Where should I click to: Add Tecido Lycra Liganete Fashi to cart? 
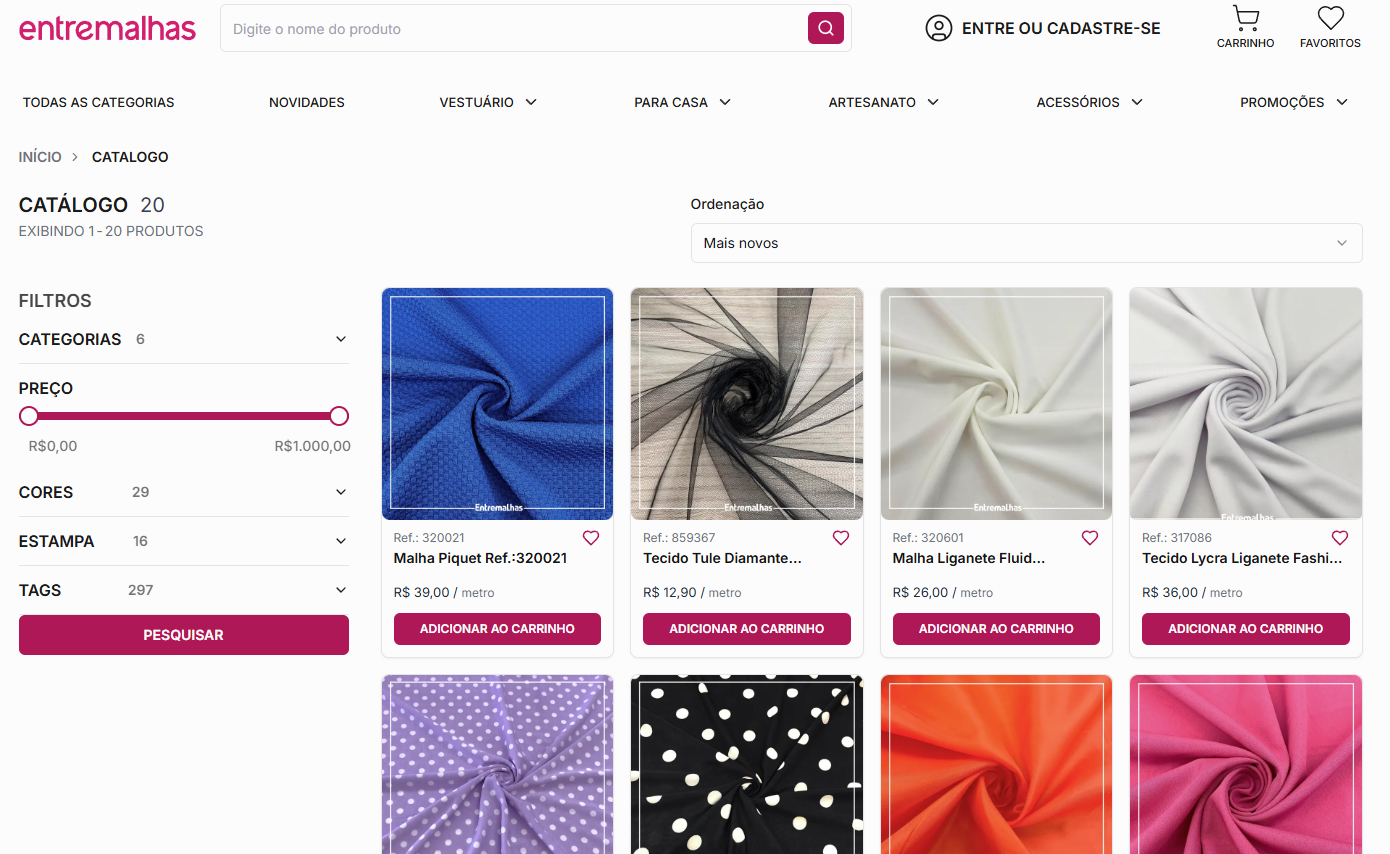[x=1246, y=629]
